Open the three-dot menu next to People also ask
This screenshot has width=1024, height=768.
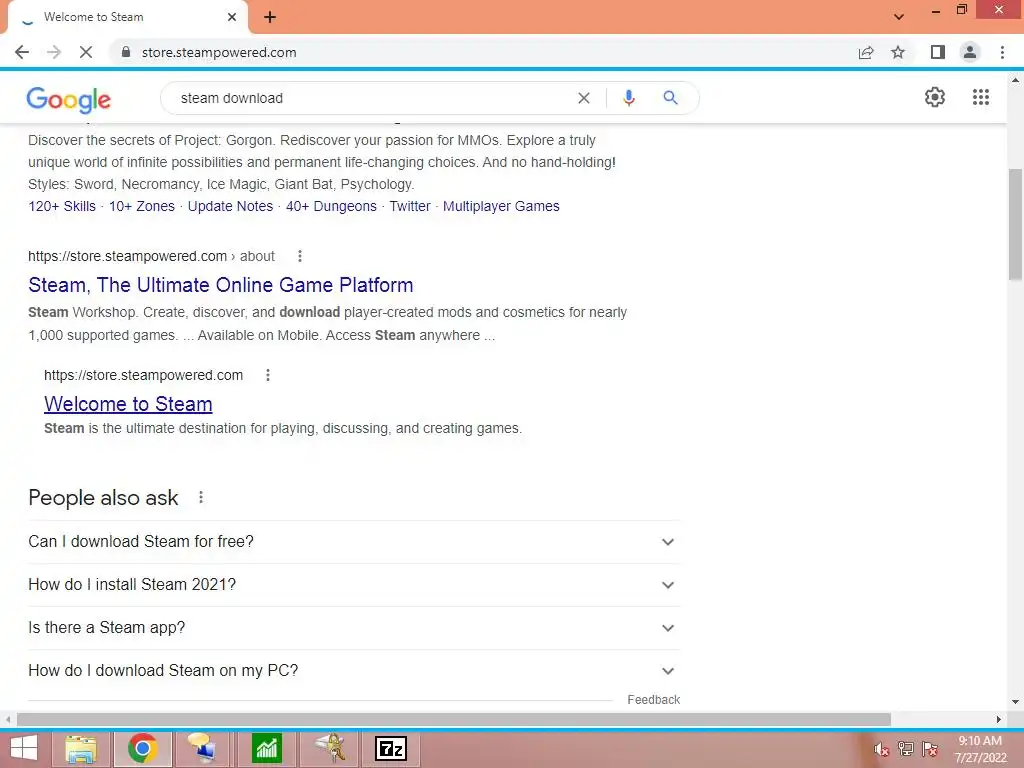pos(201,498)
